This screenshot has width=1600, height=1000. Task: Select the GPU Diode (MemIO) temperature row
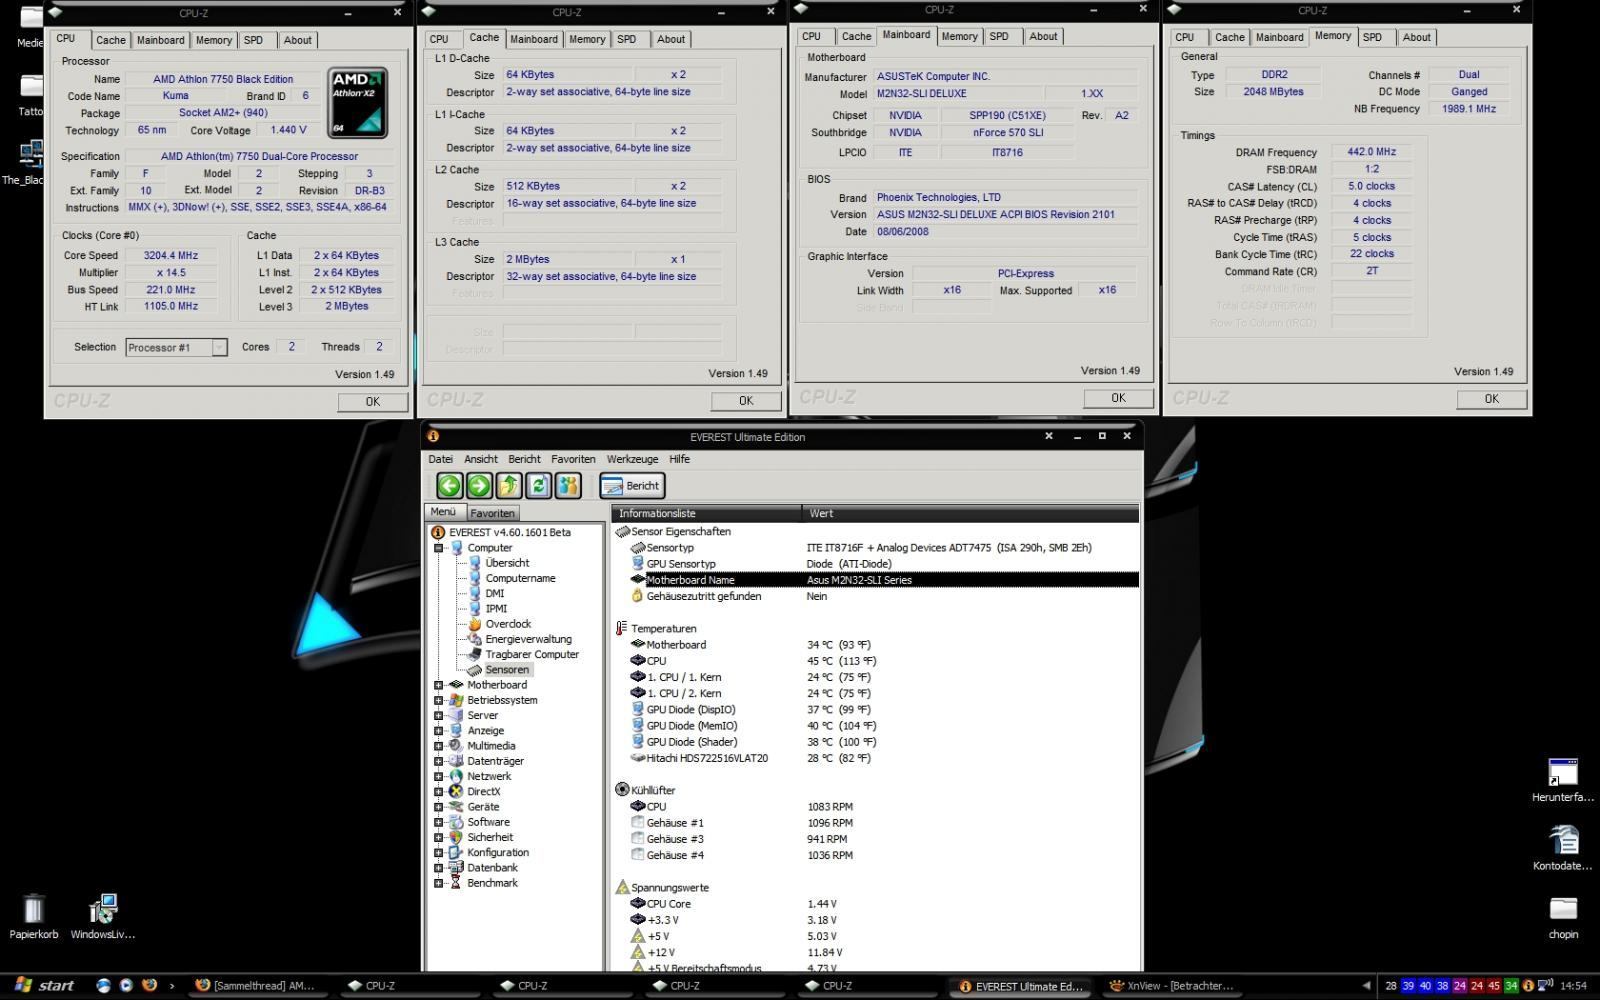884,726
